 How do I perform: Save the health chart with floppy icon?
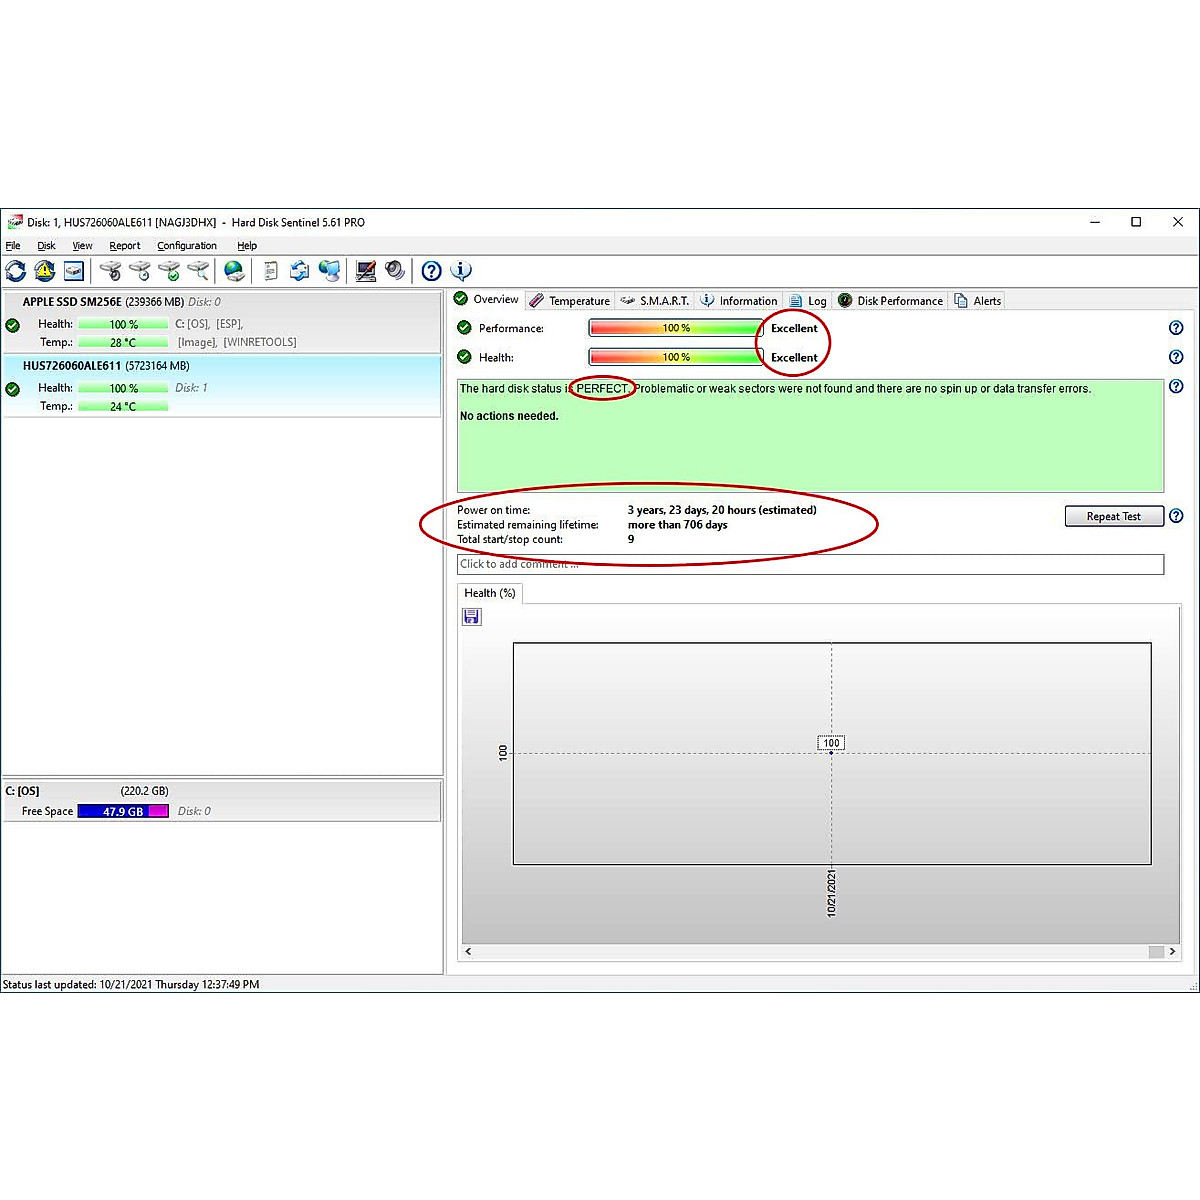(472, 617)
